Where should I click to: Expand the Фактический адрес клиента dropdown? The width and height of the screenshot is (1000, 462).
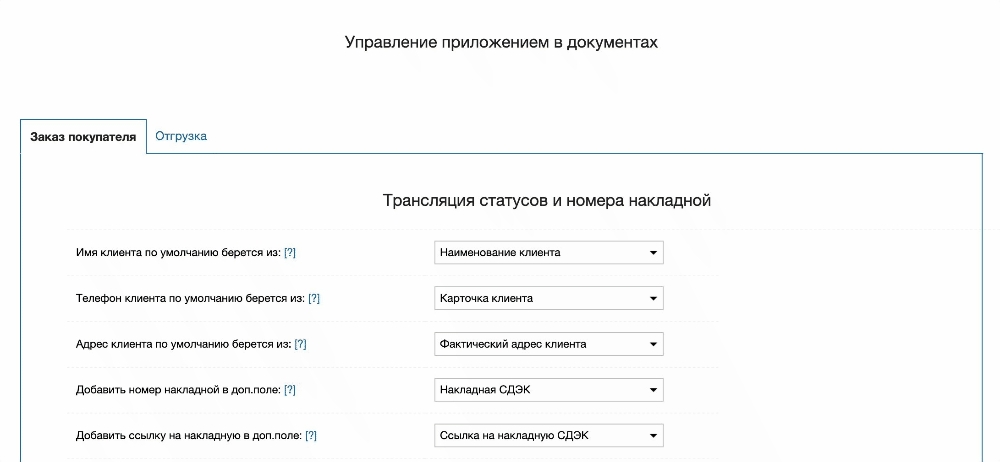pyautogui.click(x=548, y=345)
